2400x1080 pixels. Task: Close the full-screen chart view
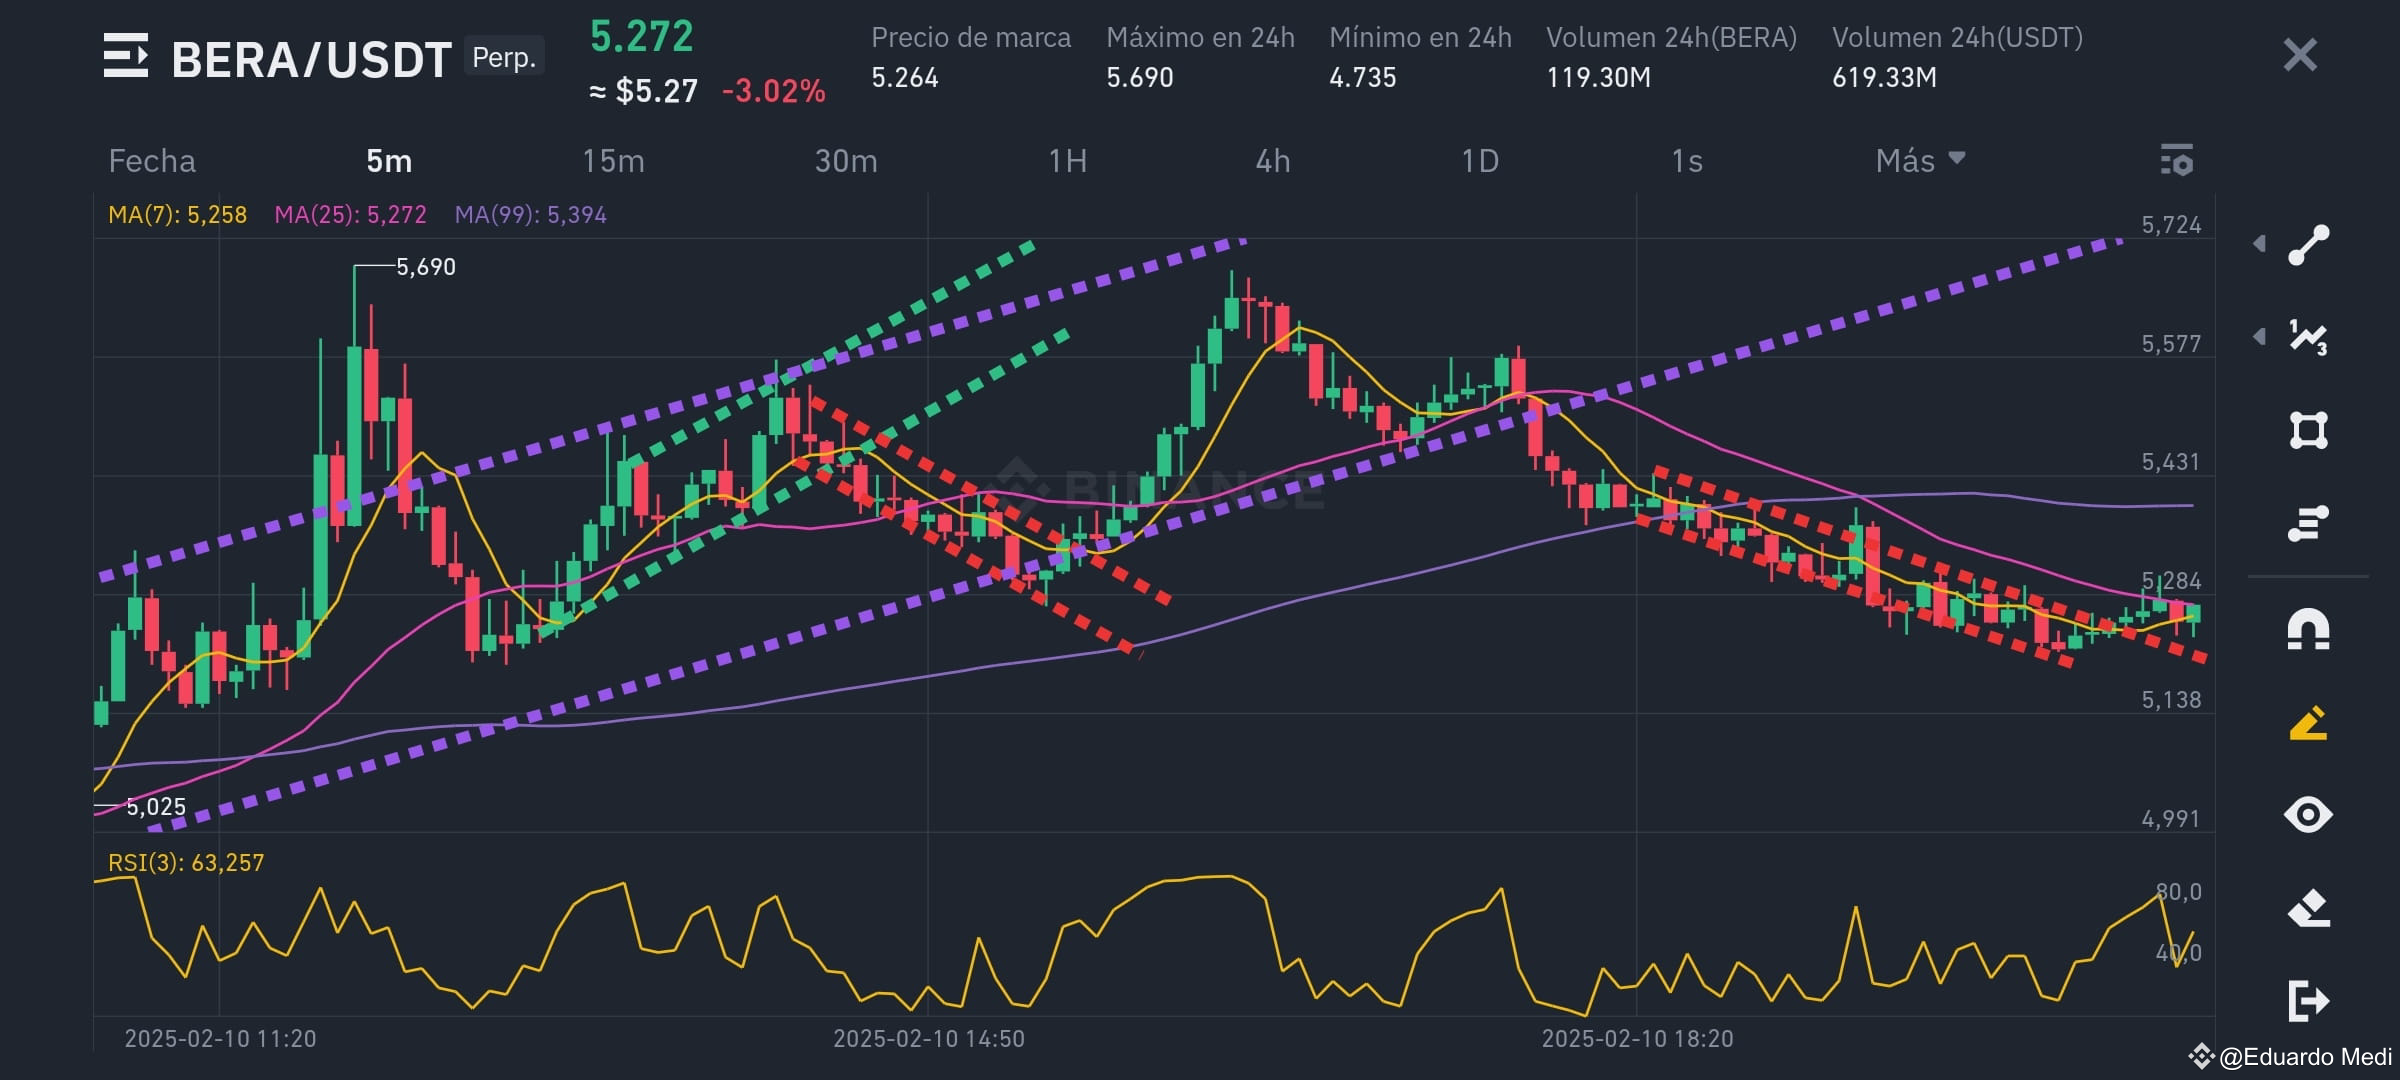point(2300,55)
